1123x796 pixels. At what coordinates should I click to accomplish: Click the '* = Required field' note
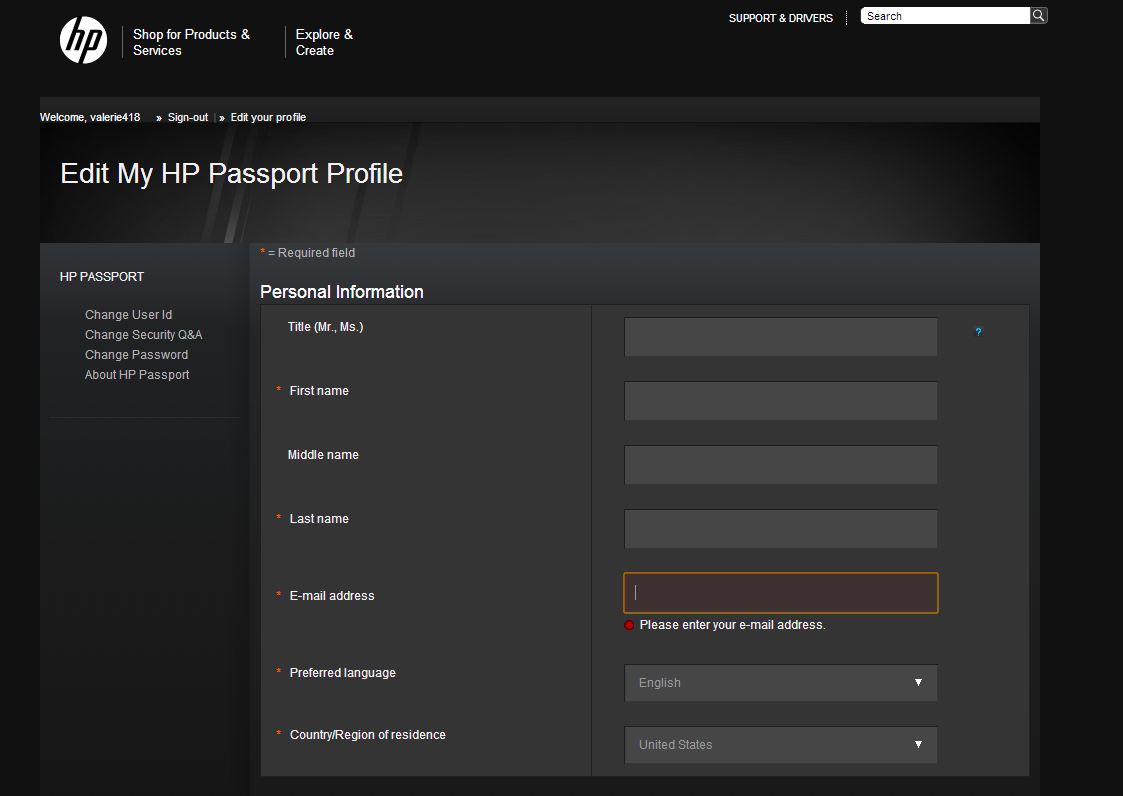308,253
